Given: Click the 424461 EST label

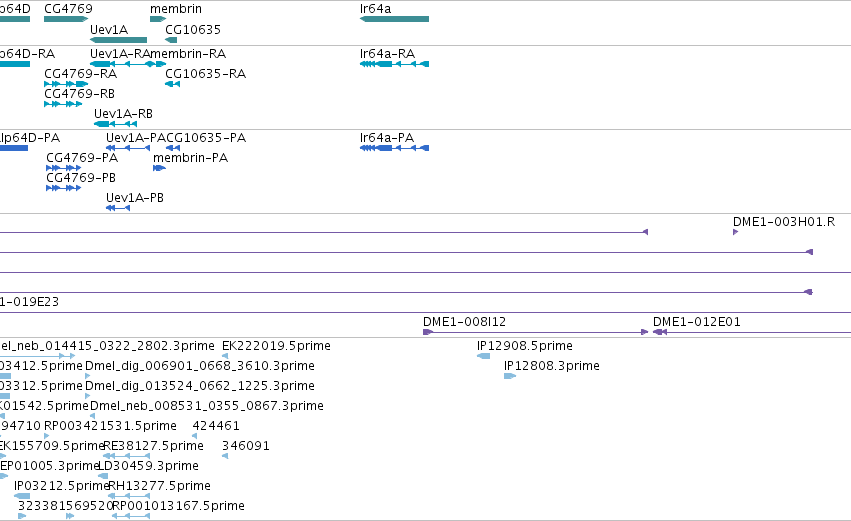Looking at the screenshot, I should [216, 426].
